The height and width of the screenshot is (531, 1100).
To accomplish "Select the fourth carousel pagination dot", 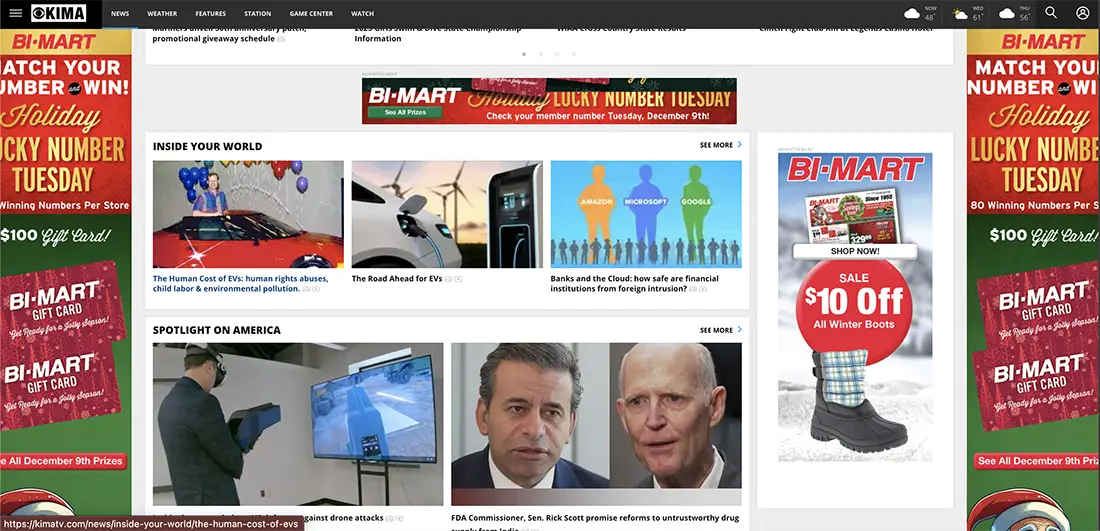I will click(x=574, y=54).
